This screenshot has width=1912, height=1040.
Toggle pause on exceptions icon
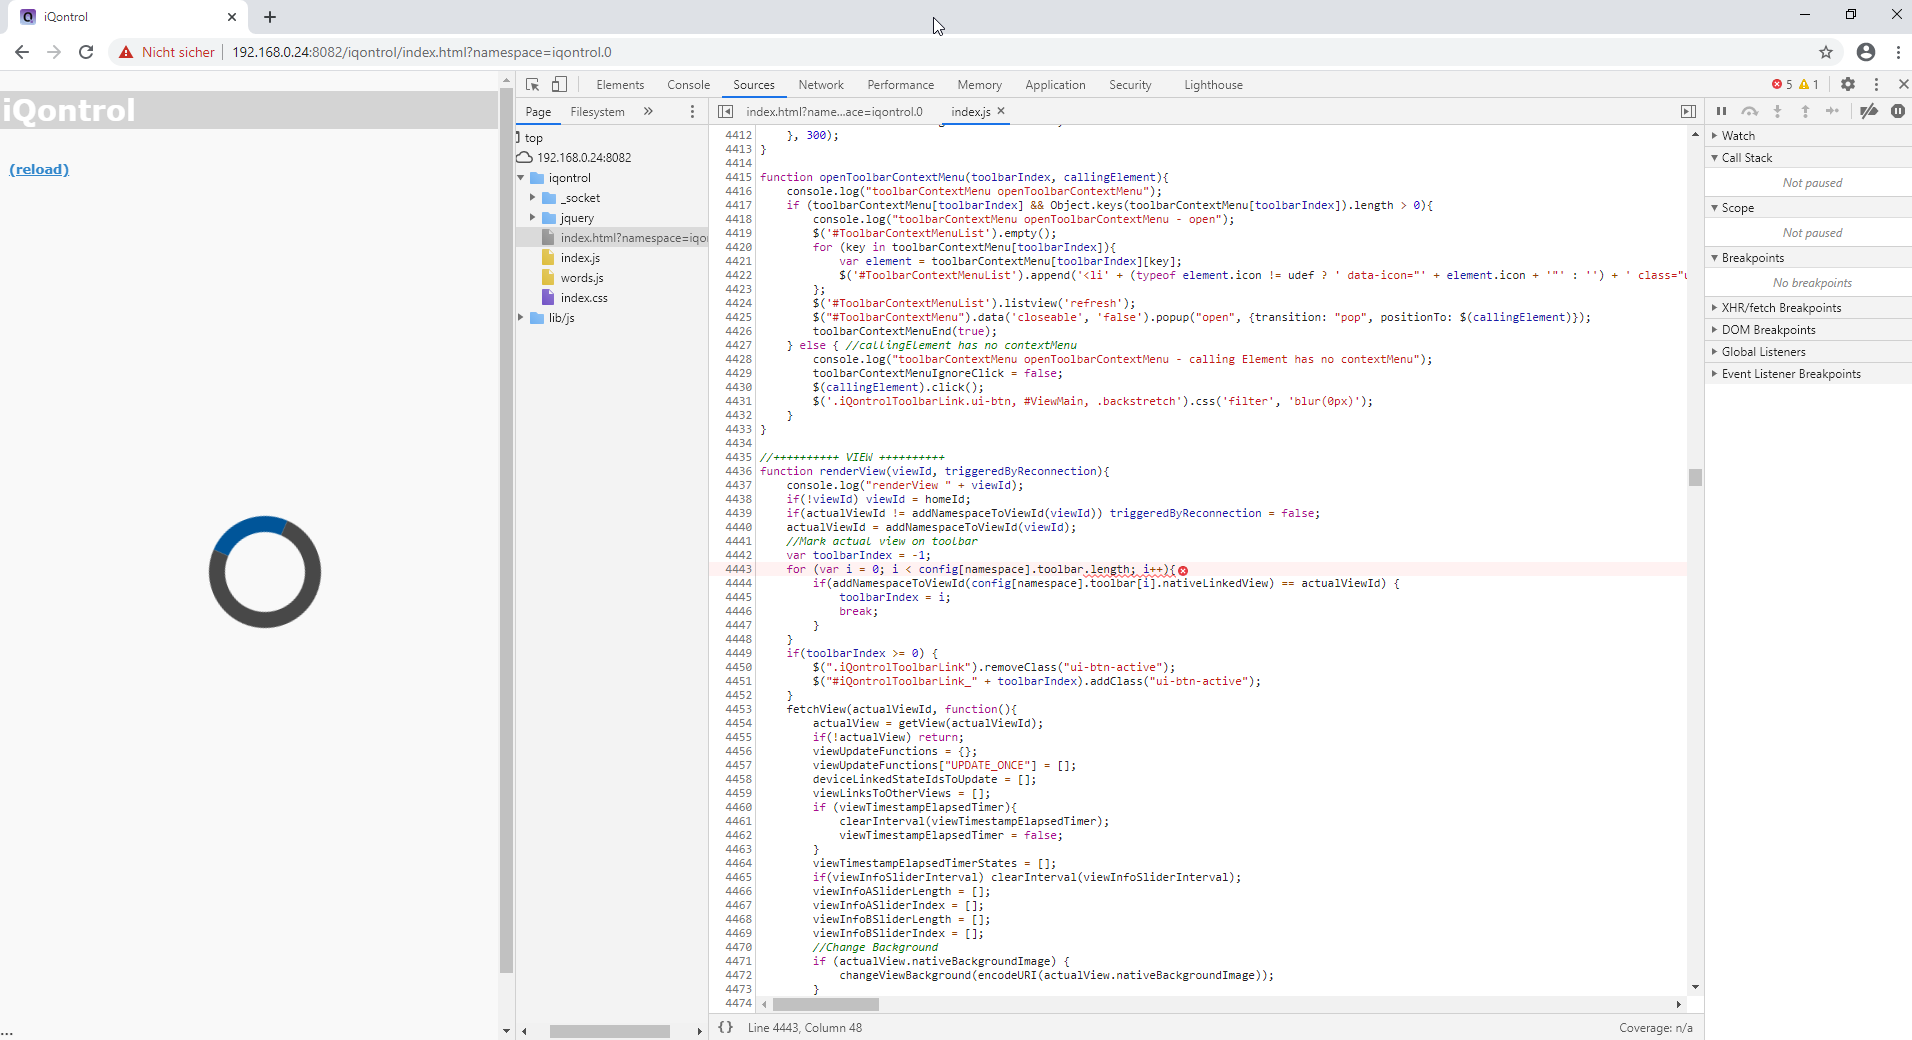[x=1898, y=111]
